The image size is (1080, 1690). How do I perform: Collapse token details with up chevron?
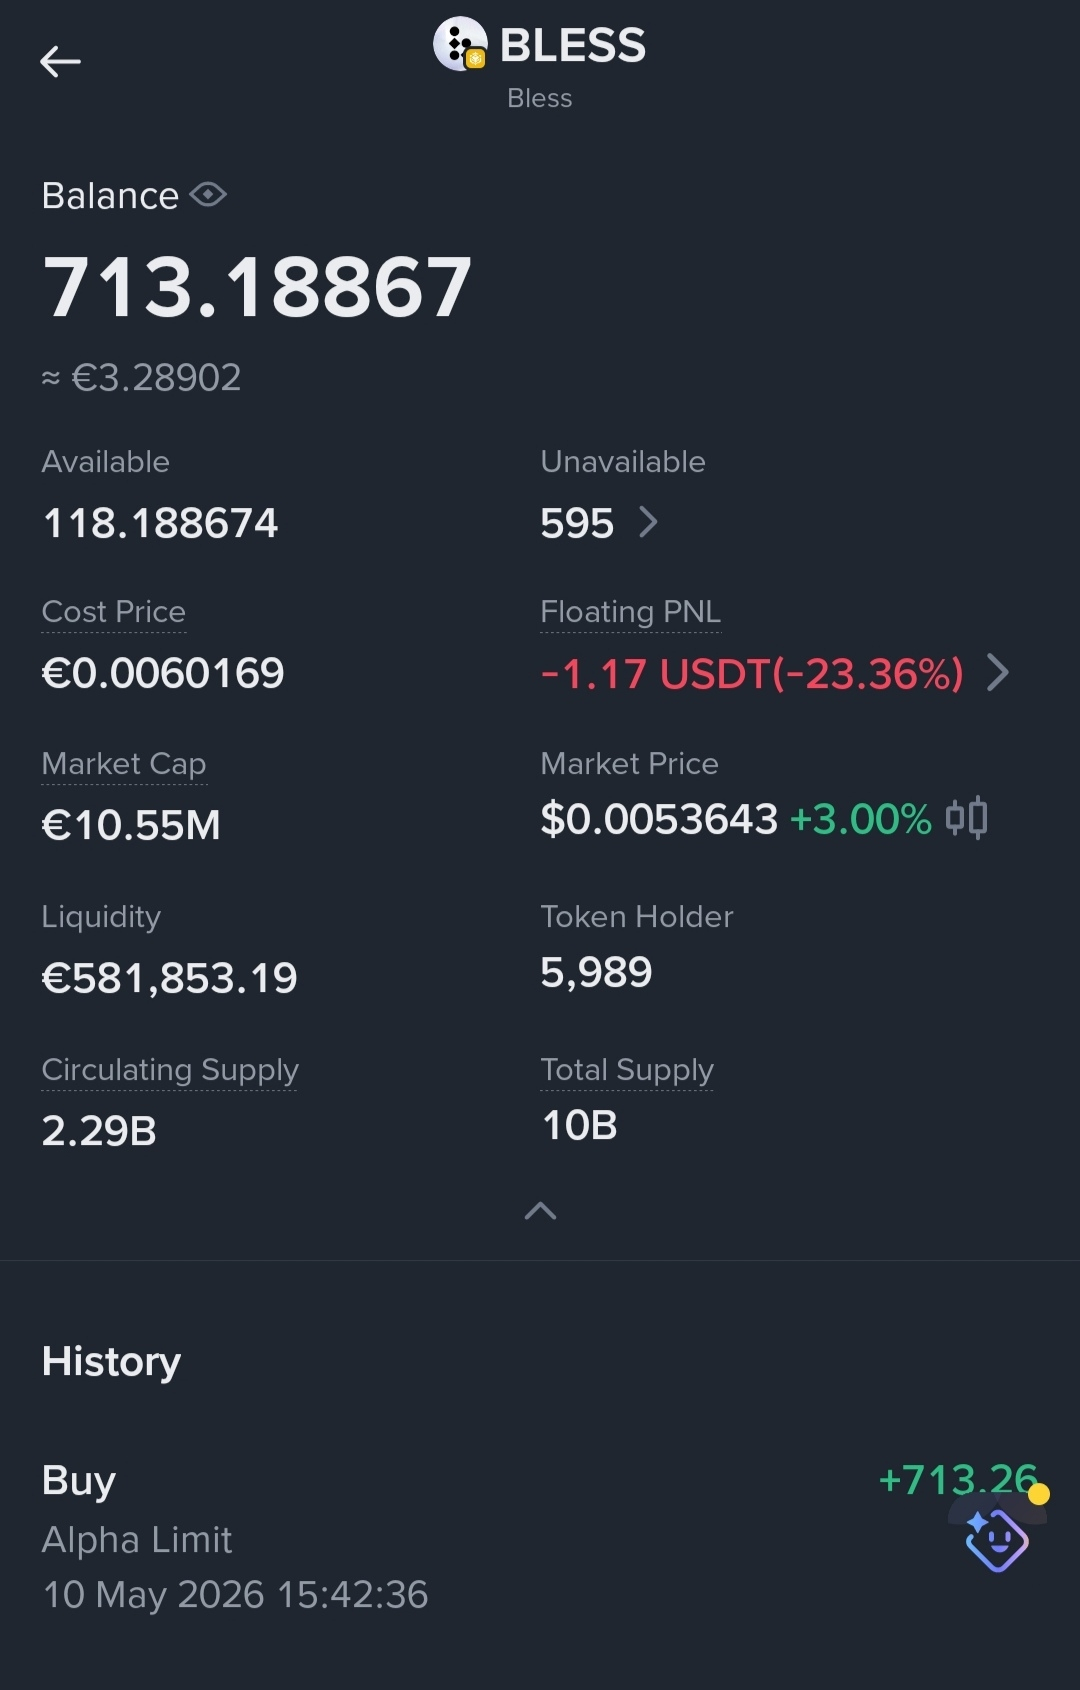point(540,1211)
